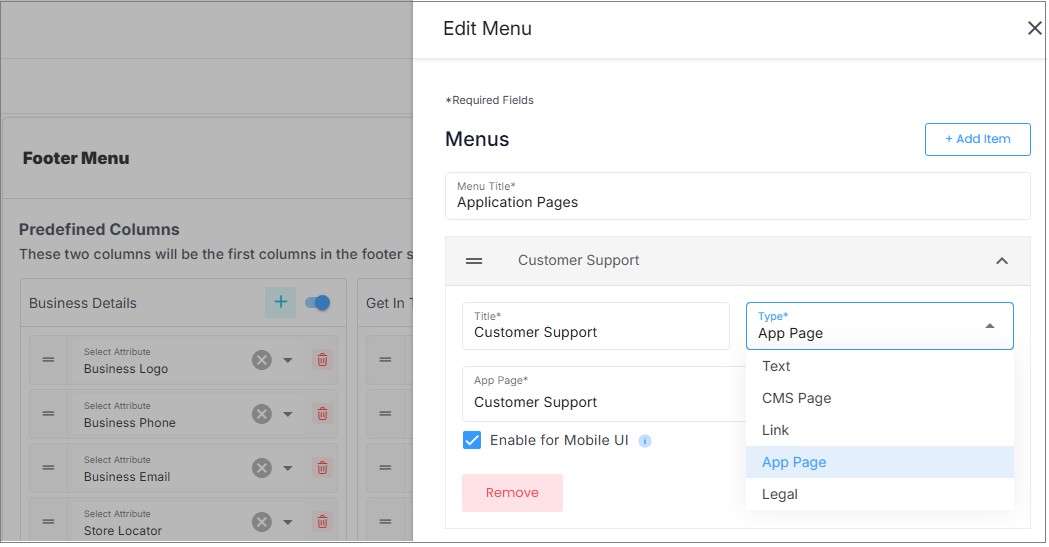The width and height of the screenshot is (1049, 547).
Task: Open the Business Logo attribute dropdown arrow
Action: [288, 360]
